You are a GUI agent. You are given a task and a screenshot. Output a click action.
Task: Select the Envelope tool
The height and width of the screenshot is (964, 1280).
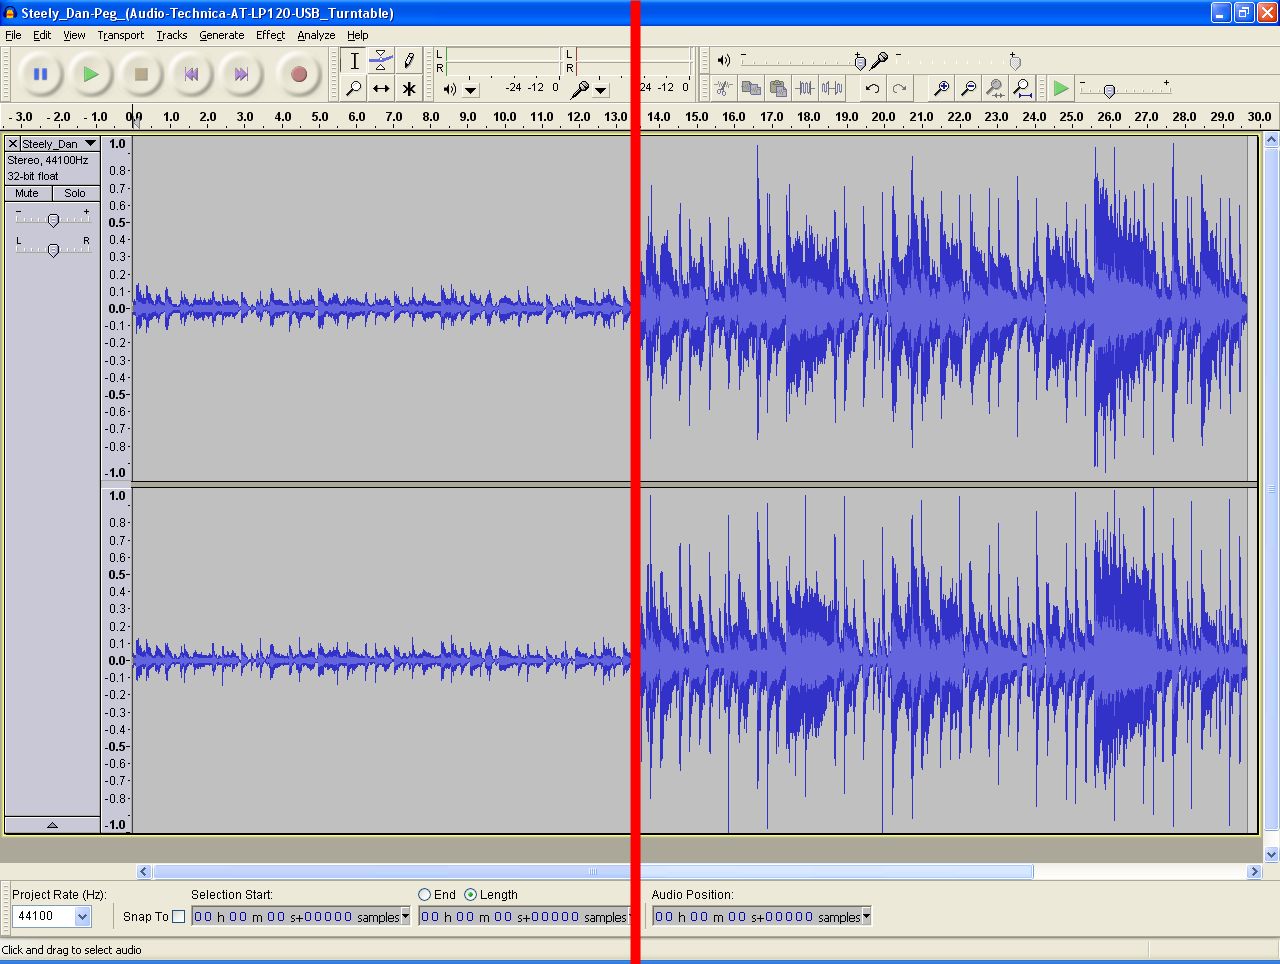(381, 61)
